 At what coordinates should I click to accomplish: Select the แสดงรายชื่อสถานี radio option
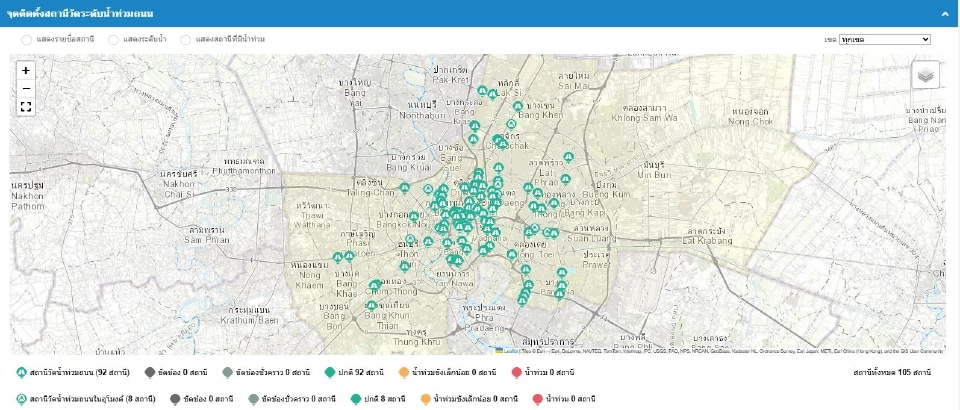pos(27,39)
